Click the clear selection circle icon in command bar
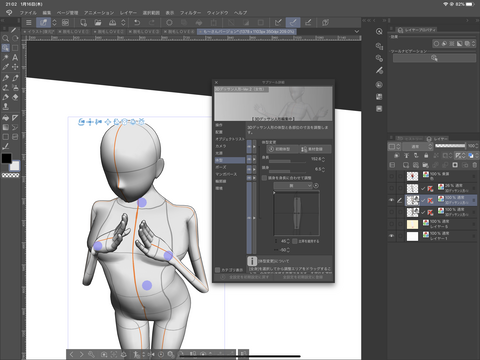The image size is (480, 360). click(169, 22)
